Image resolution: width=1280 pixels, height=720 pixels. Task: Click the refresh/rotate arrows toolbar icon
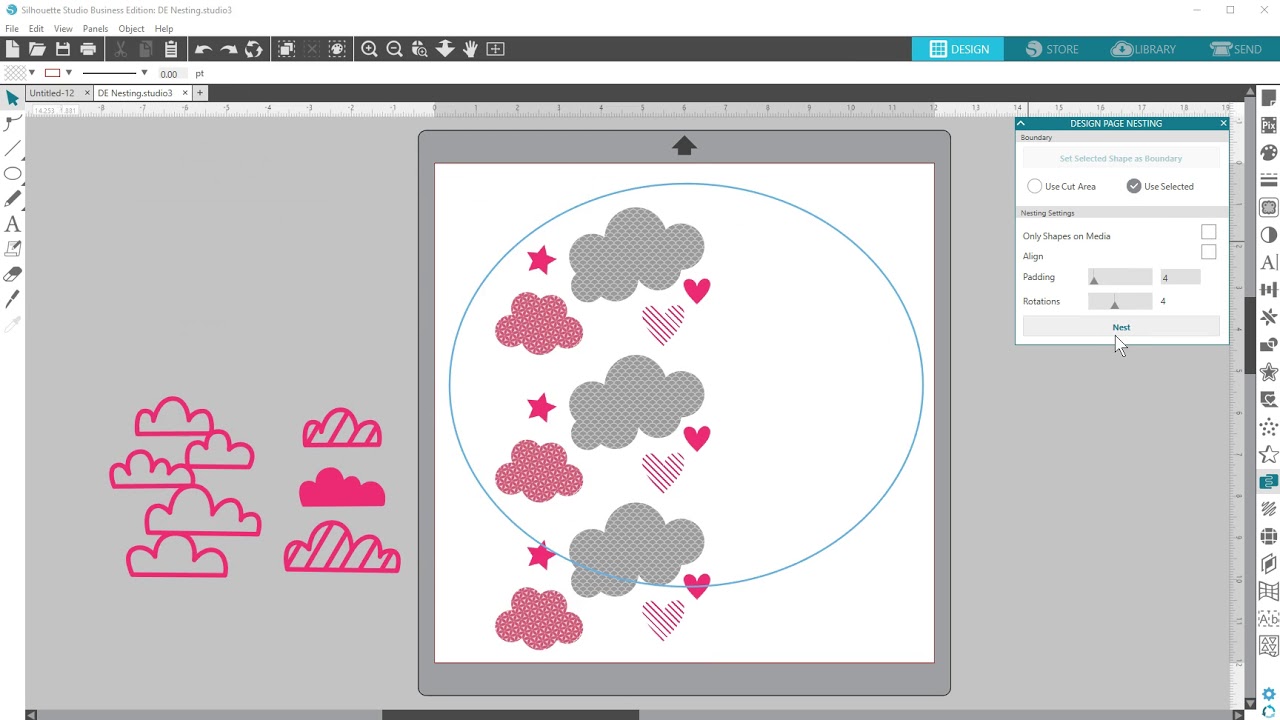coord(254,49)
